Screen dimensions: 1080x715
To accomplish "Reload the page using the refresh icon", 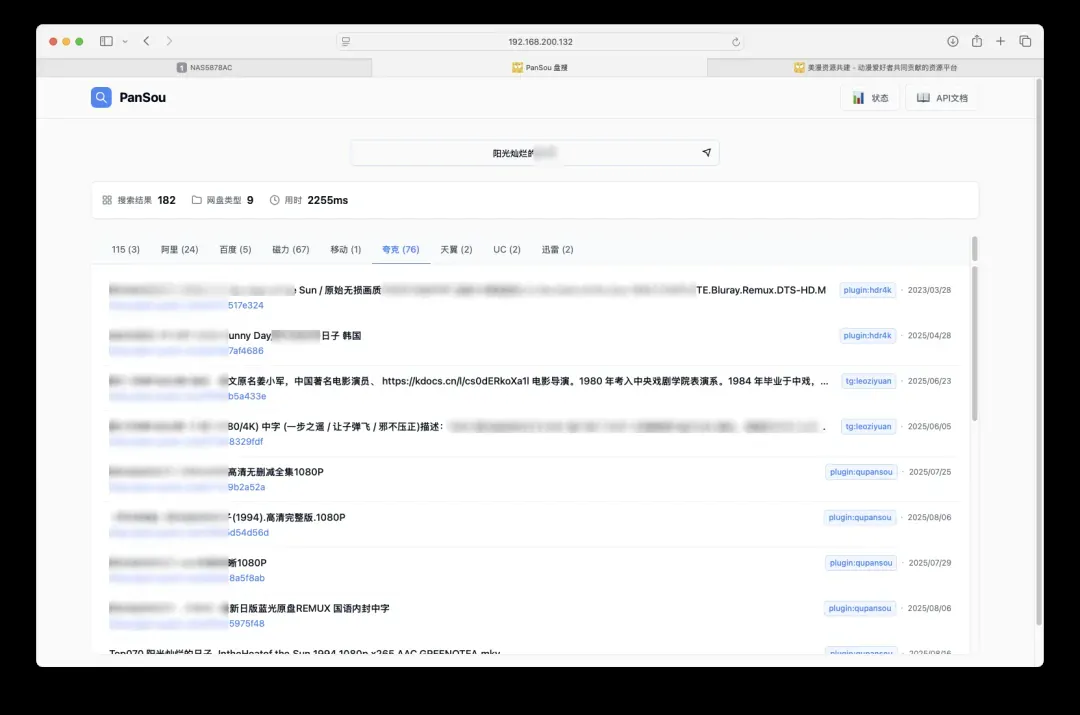I will (x=736, y=42).
